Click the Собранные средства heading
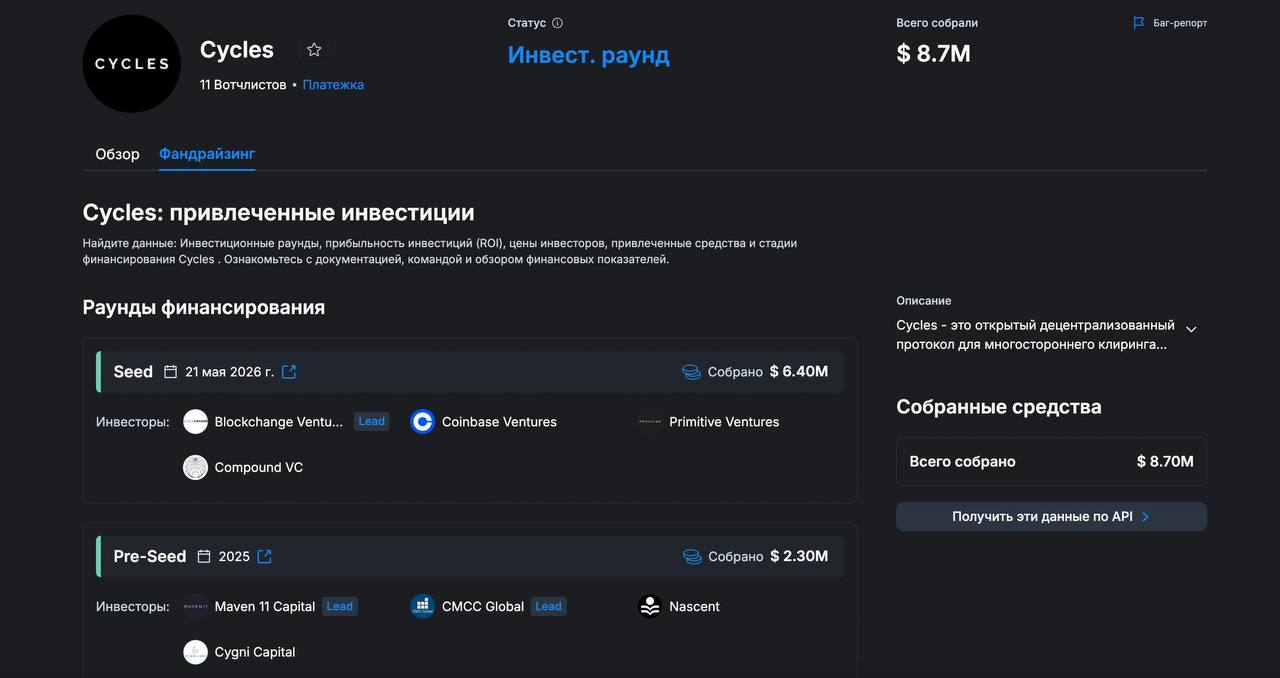 click(x=999, y=407)
